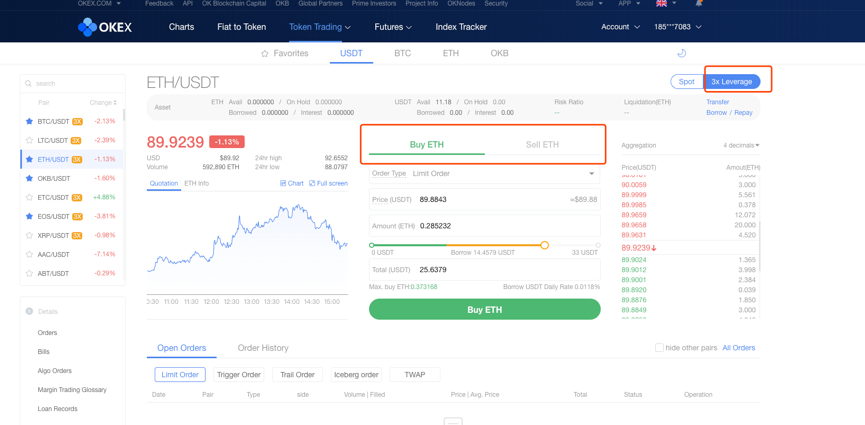Click the 3X badge next to LTC/USDT
865x425 pixels.
pyautogui.click(x=76, y=140)
